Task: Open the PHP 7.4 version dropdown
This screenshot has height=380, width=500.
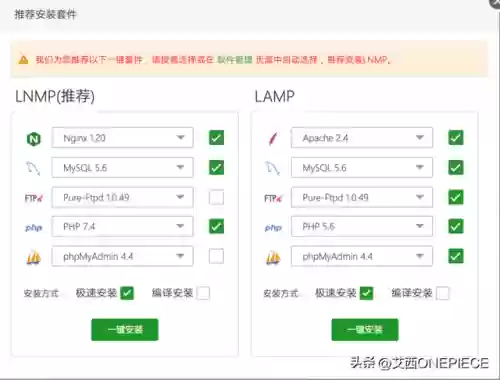Action: coord(122,227)
